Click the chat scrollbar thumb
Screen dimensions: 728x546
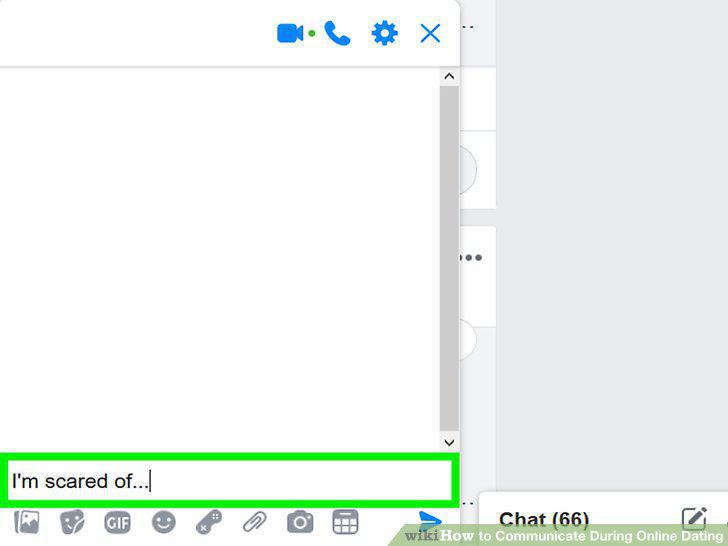(449, 258)
